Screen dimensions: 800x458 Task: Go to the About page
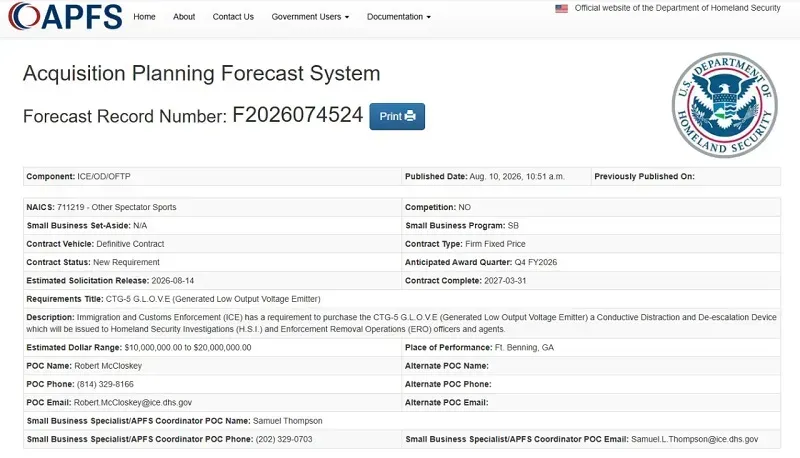[184, 17]
